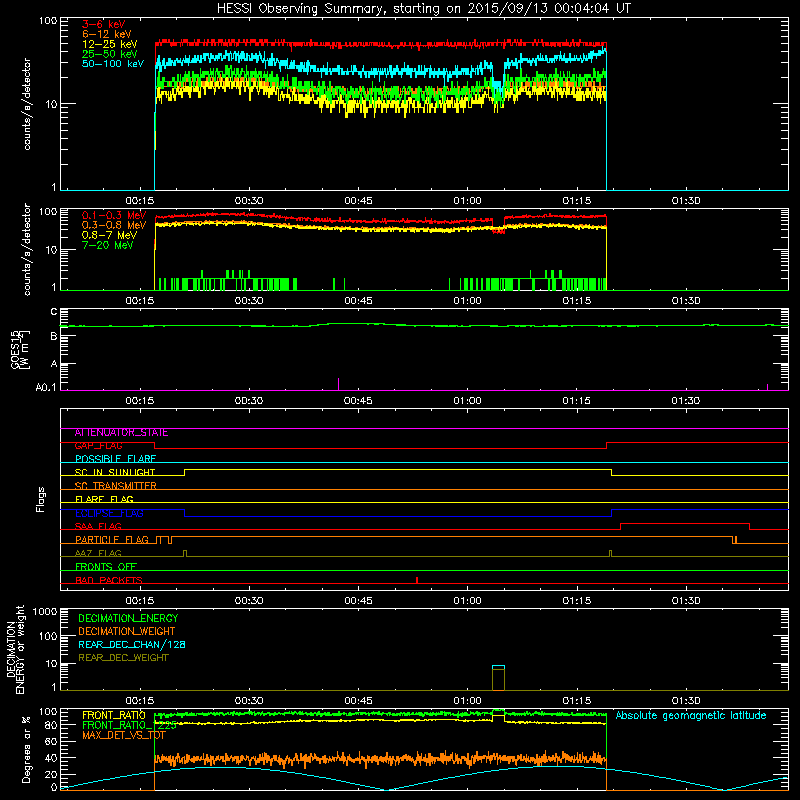This screenshot has height=800, width=800.
Task: Click the Degrees or % axis title
Action: click(x=26, y=749)
